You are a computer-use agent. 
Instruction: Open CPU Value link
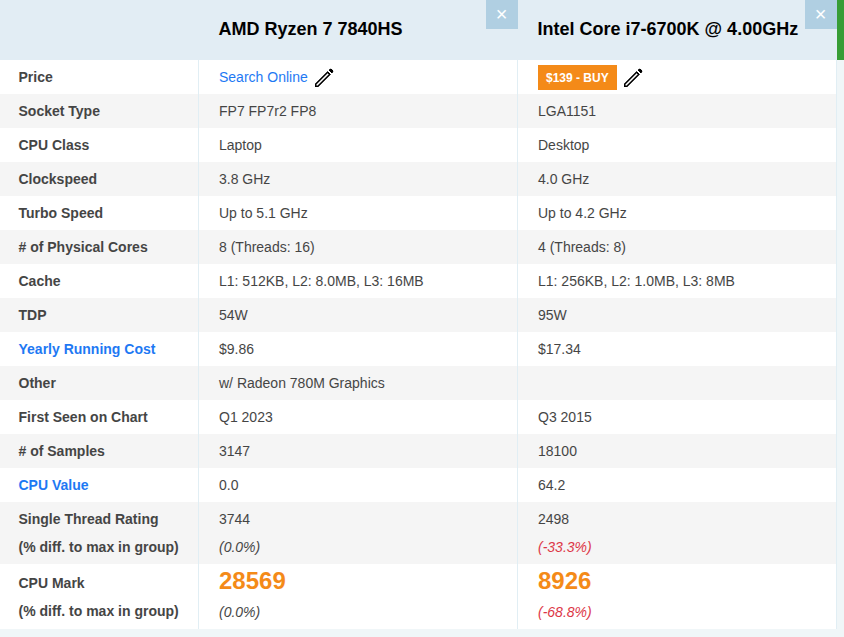coord(53,485)
